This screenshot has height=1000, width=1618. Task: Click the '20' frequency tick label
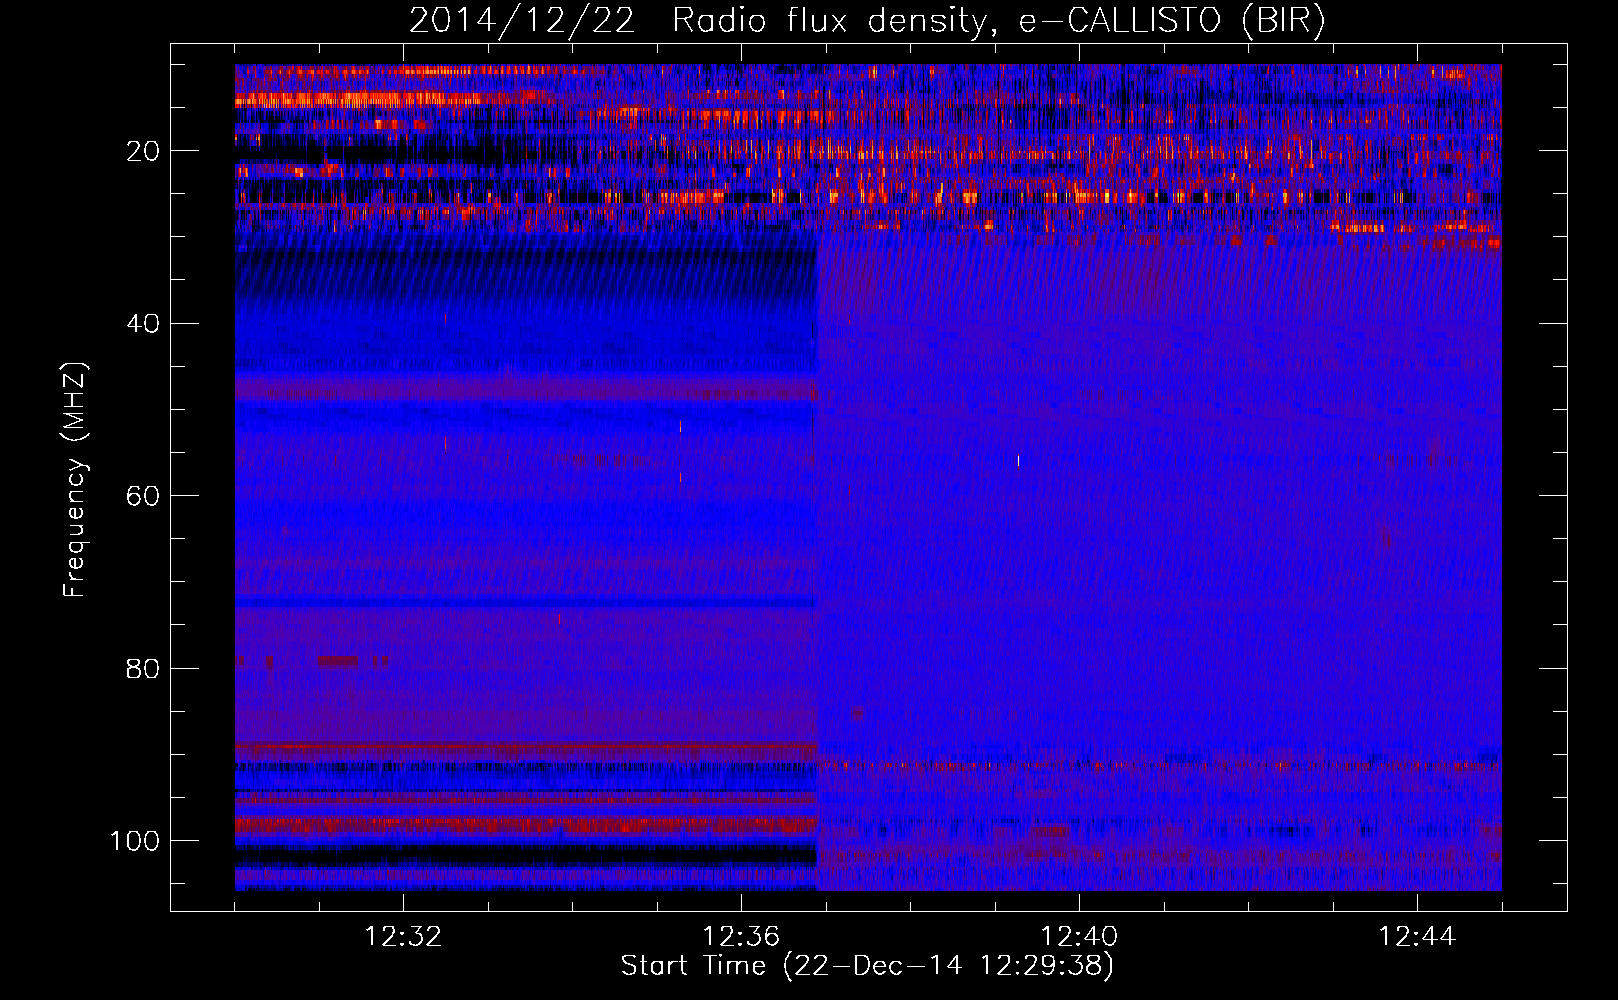tap(143, 151)
